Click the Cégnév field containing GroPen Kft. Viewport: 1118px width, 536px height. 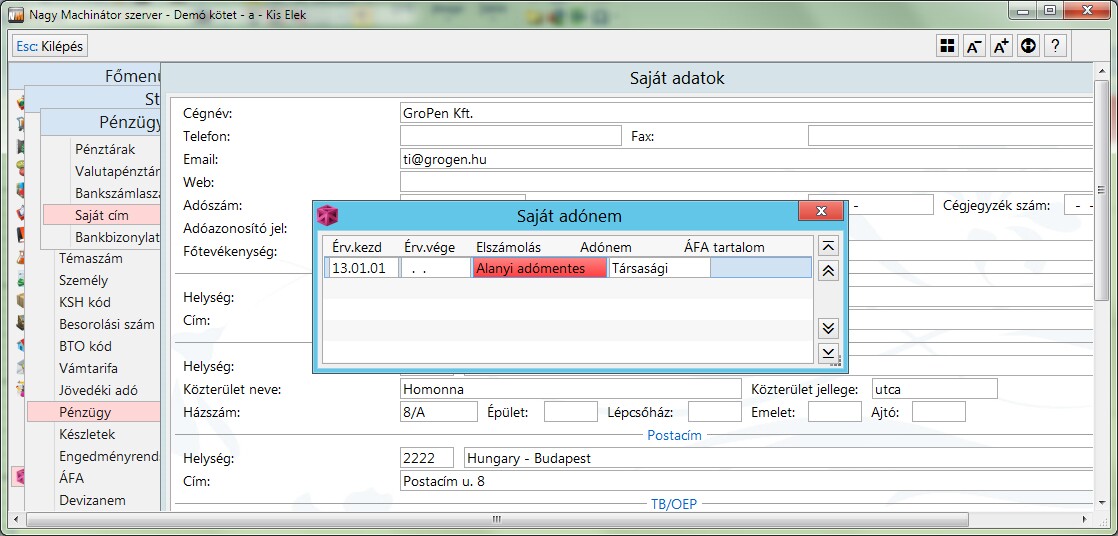point(746,113)
